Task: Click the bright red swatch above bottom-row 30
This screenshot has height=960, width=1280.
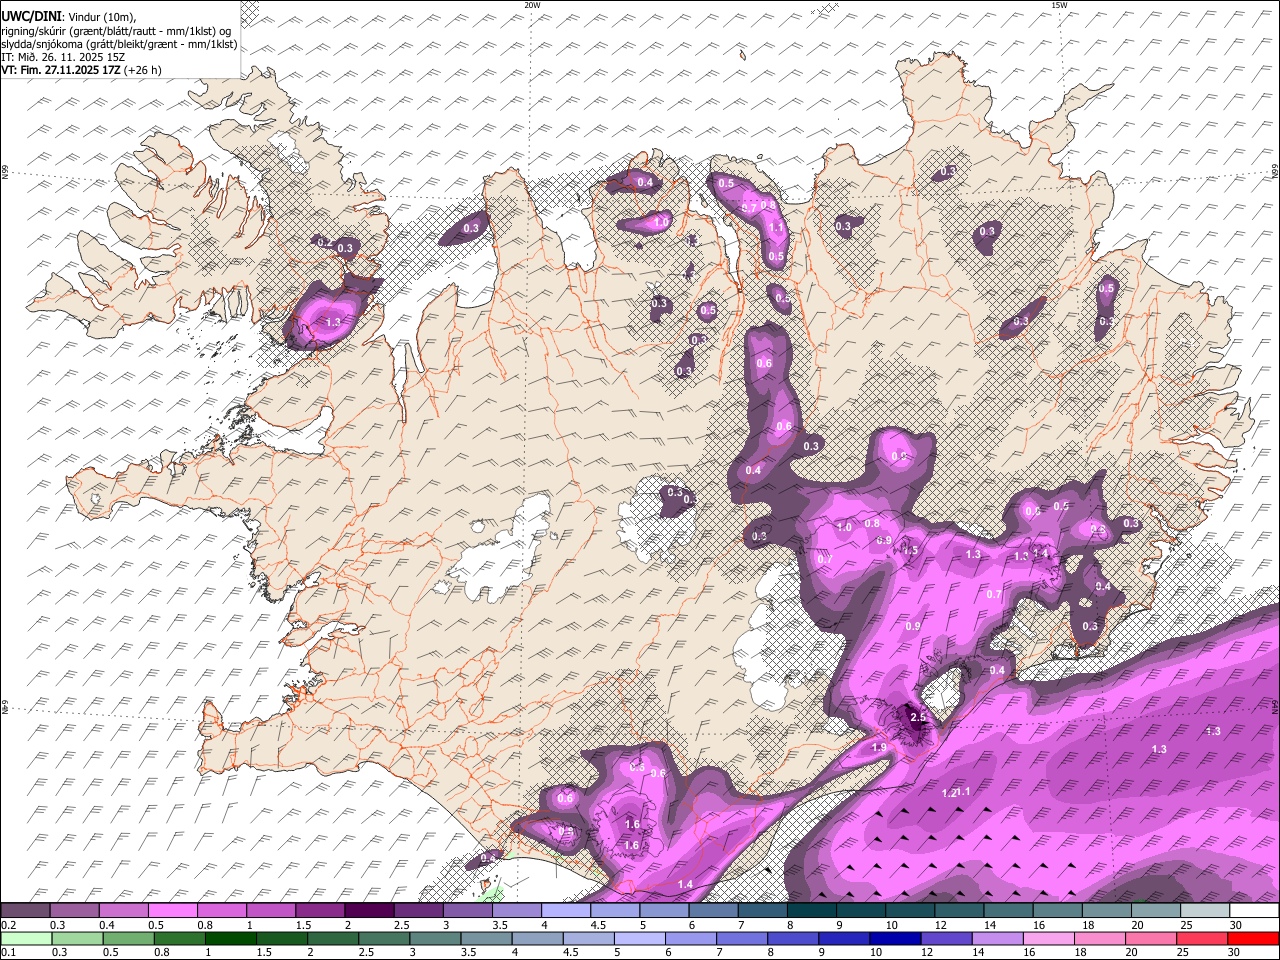Action: pyautogui.click(x=1252, y=938)
